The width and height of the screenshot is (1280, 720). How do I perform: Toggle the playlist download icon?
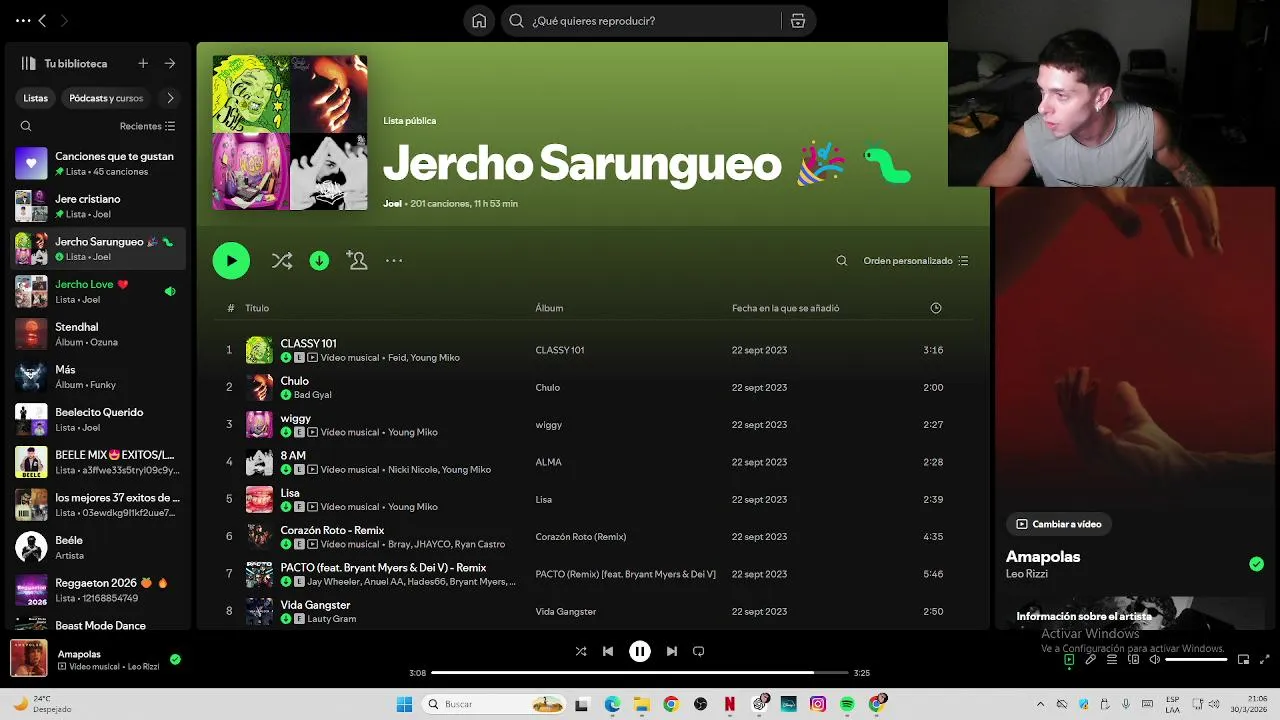pos(319,260)
